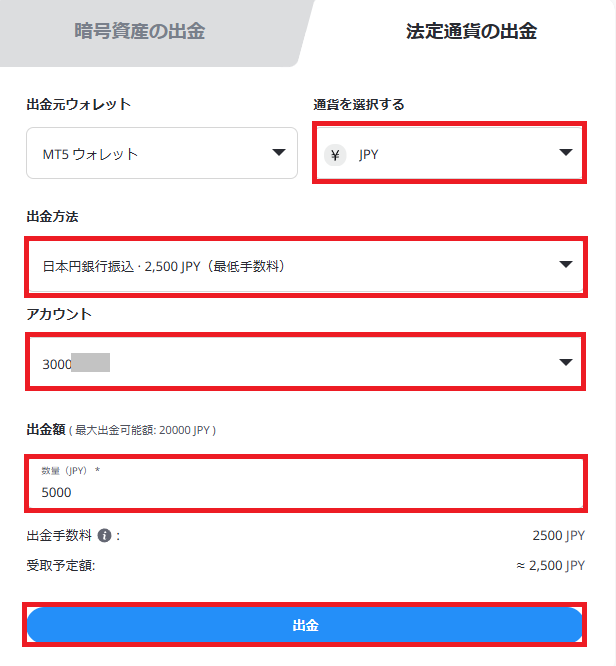Open the 出金元ウォレット wallet dropdown

(162, 153)
